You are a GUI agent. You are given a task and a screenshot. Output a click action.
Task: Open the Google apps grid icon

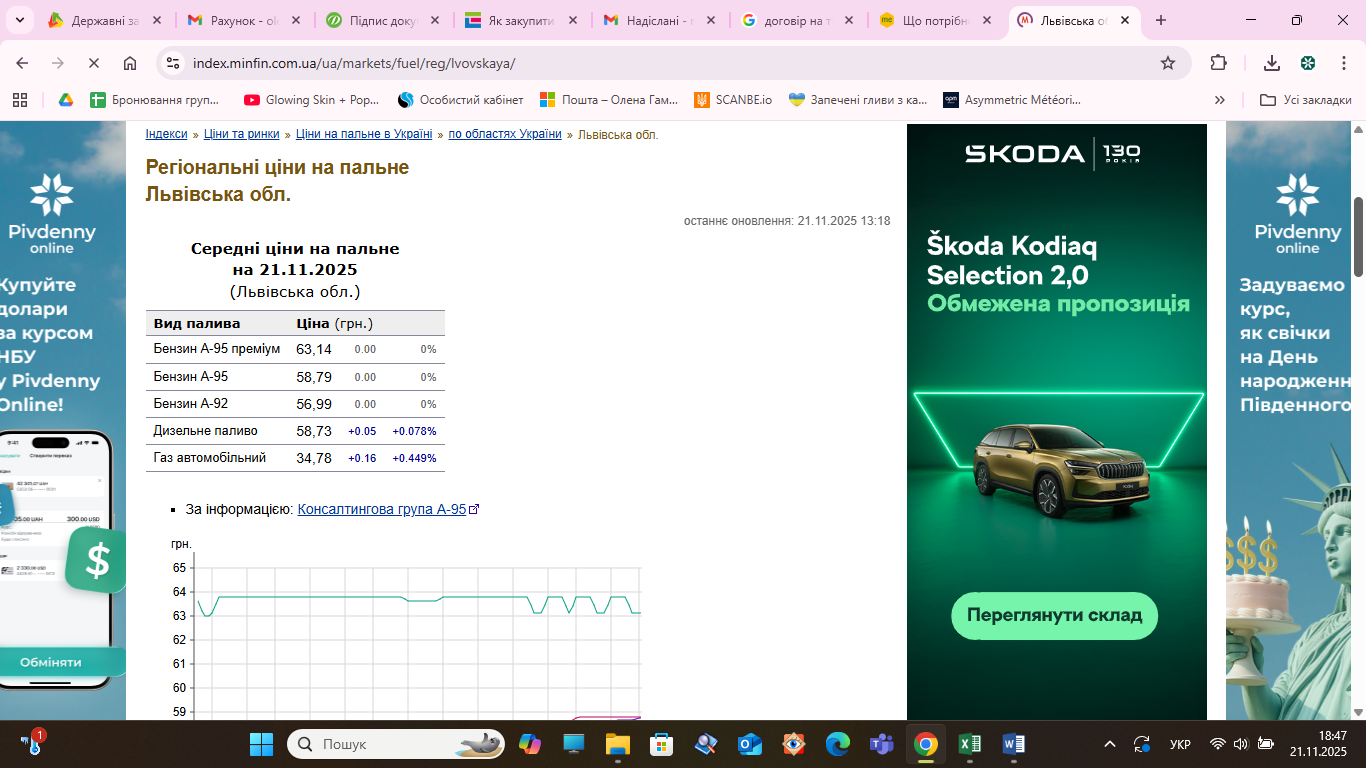pos(19,100)
